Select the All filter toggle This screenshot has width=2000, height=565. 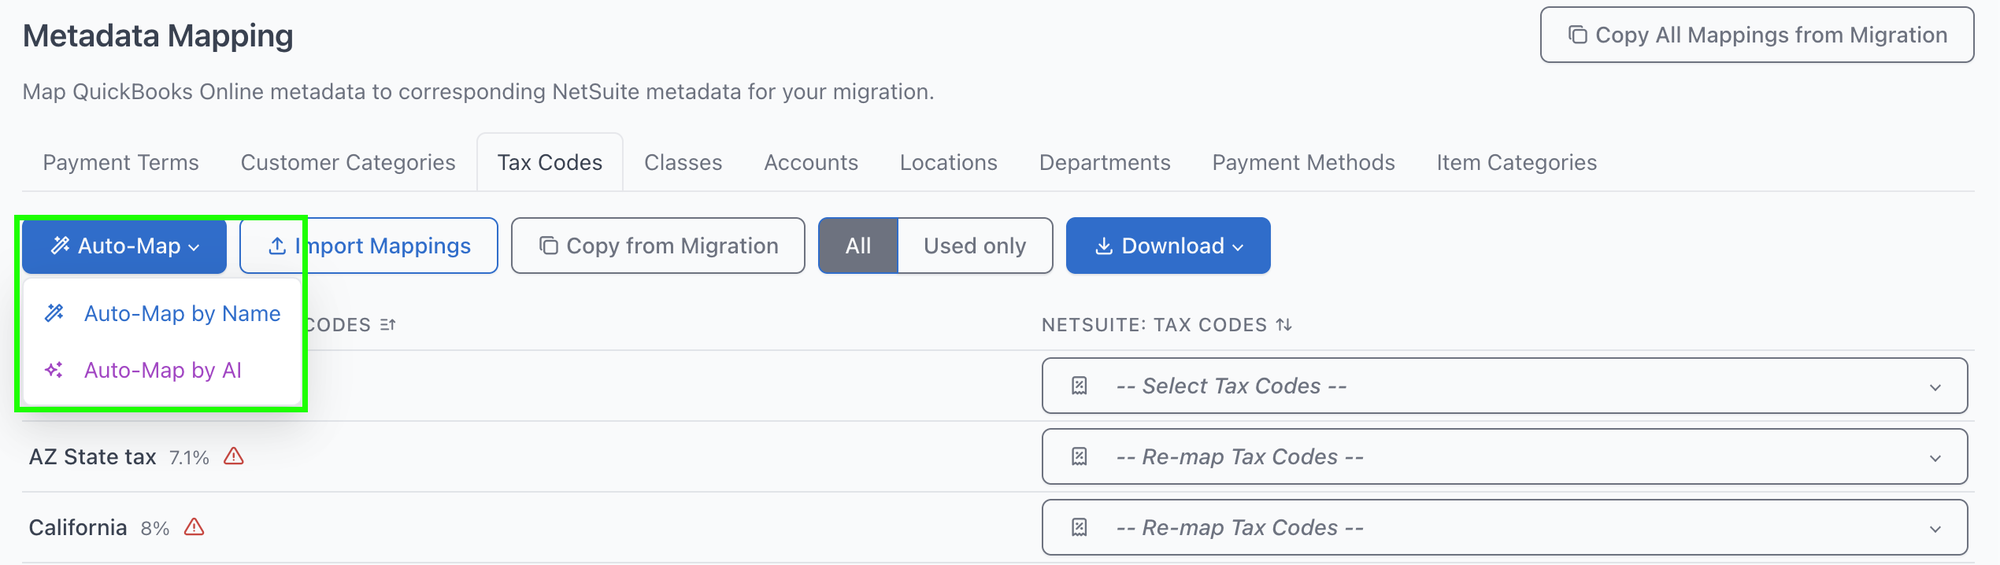click(x=858, y=246)
